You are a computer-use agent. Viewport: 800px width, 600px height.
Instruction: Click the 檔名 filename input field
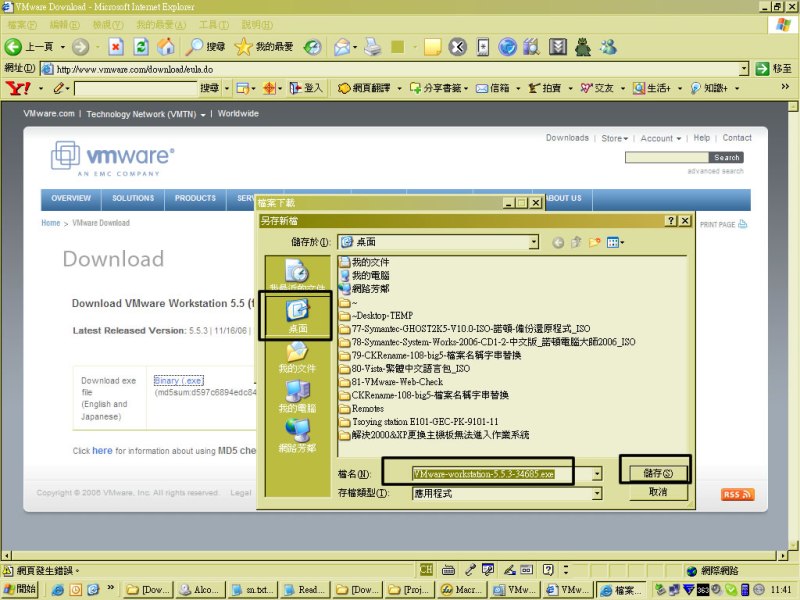502,474
